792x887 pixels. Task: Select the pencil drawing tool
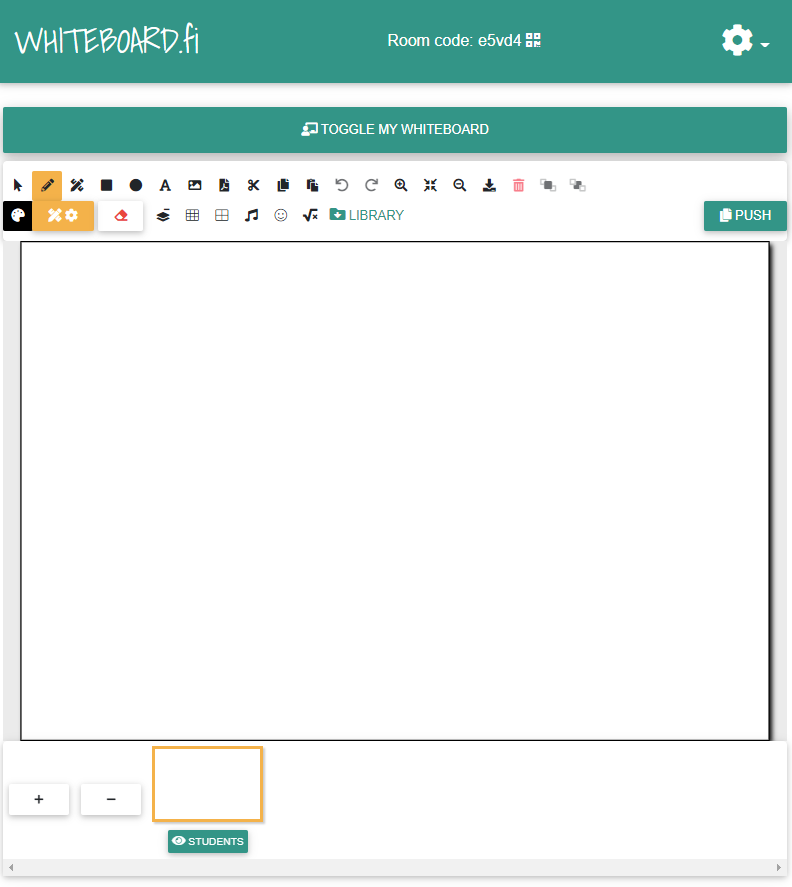point(47,185)
